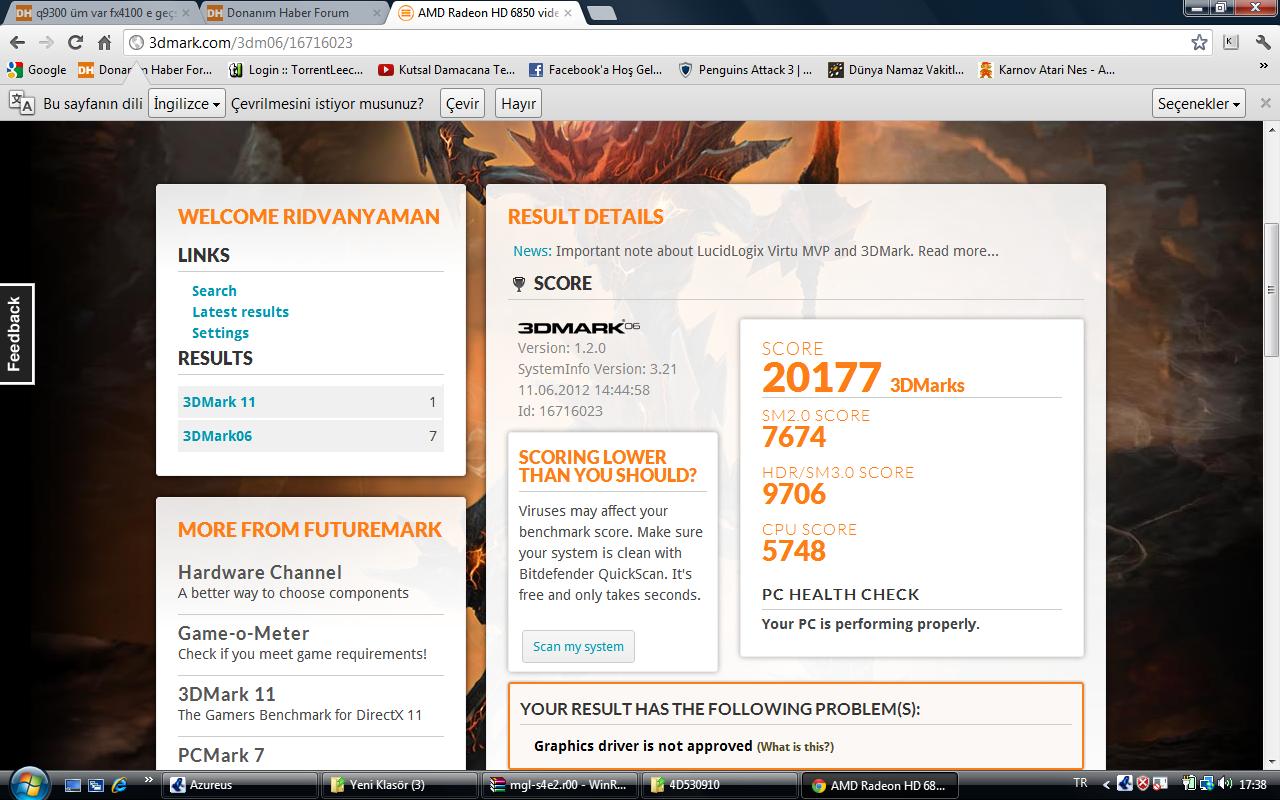Open Penguins Attack 3 bookmark
The width and height of the screenshot is (1280, 800).
746,70
